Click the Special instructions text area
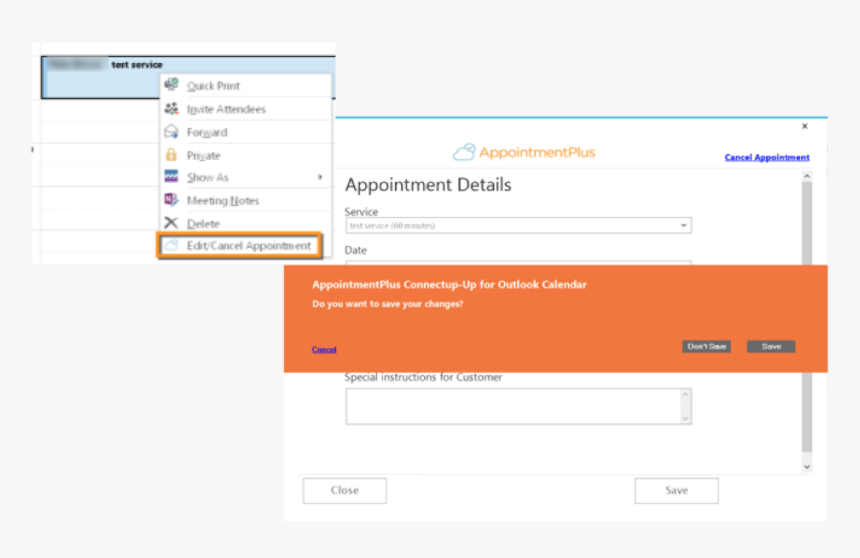 click(518, 407)
